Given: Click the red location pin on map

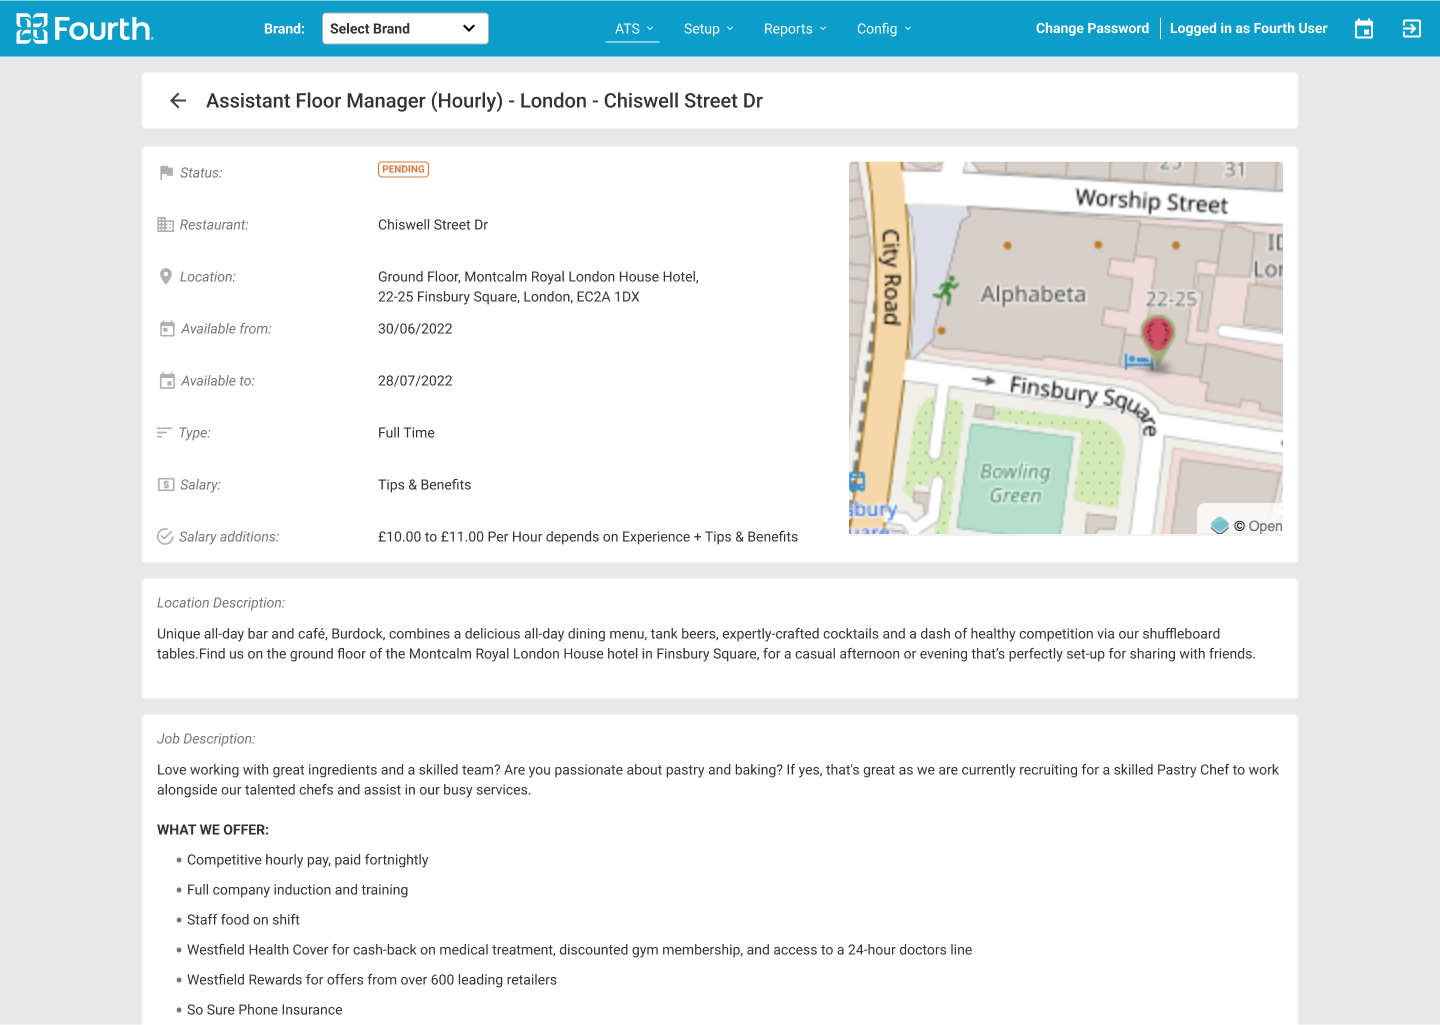Looking at the screenshot, I should [1157, 333].
